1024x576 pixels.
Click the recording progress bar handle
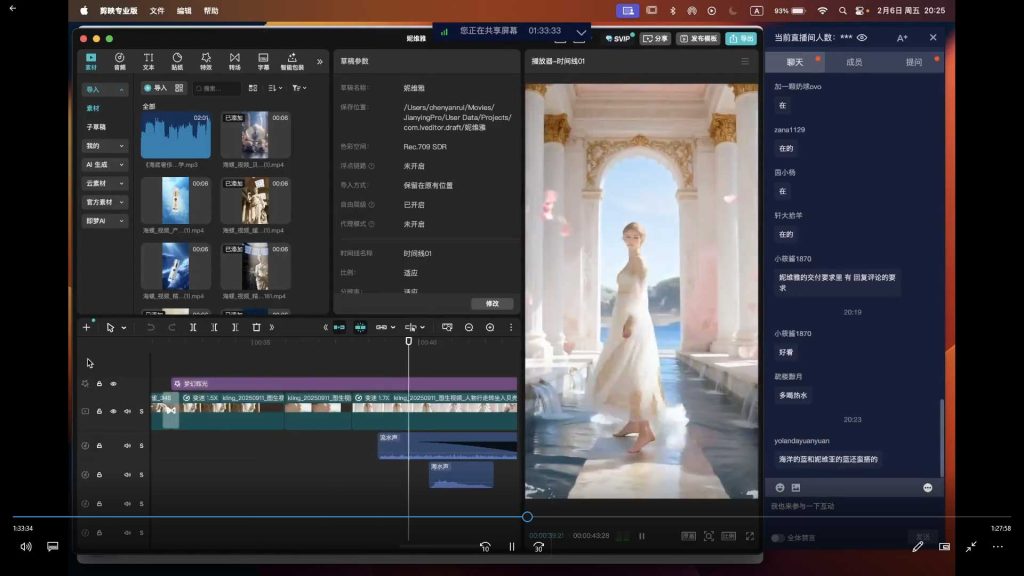pos(527,517)
